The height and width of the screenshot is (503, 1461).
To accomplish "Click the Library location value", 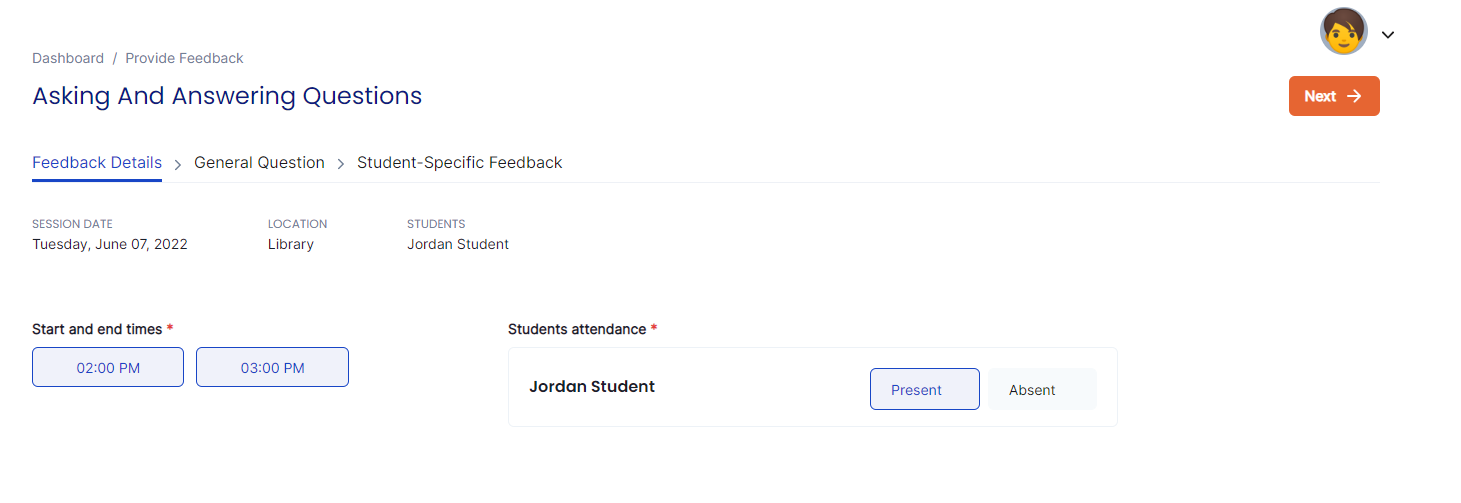I will [291, 244].
